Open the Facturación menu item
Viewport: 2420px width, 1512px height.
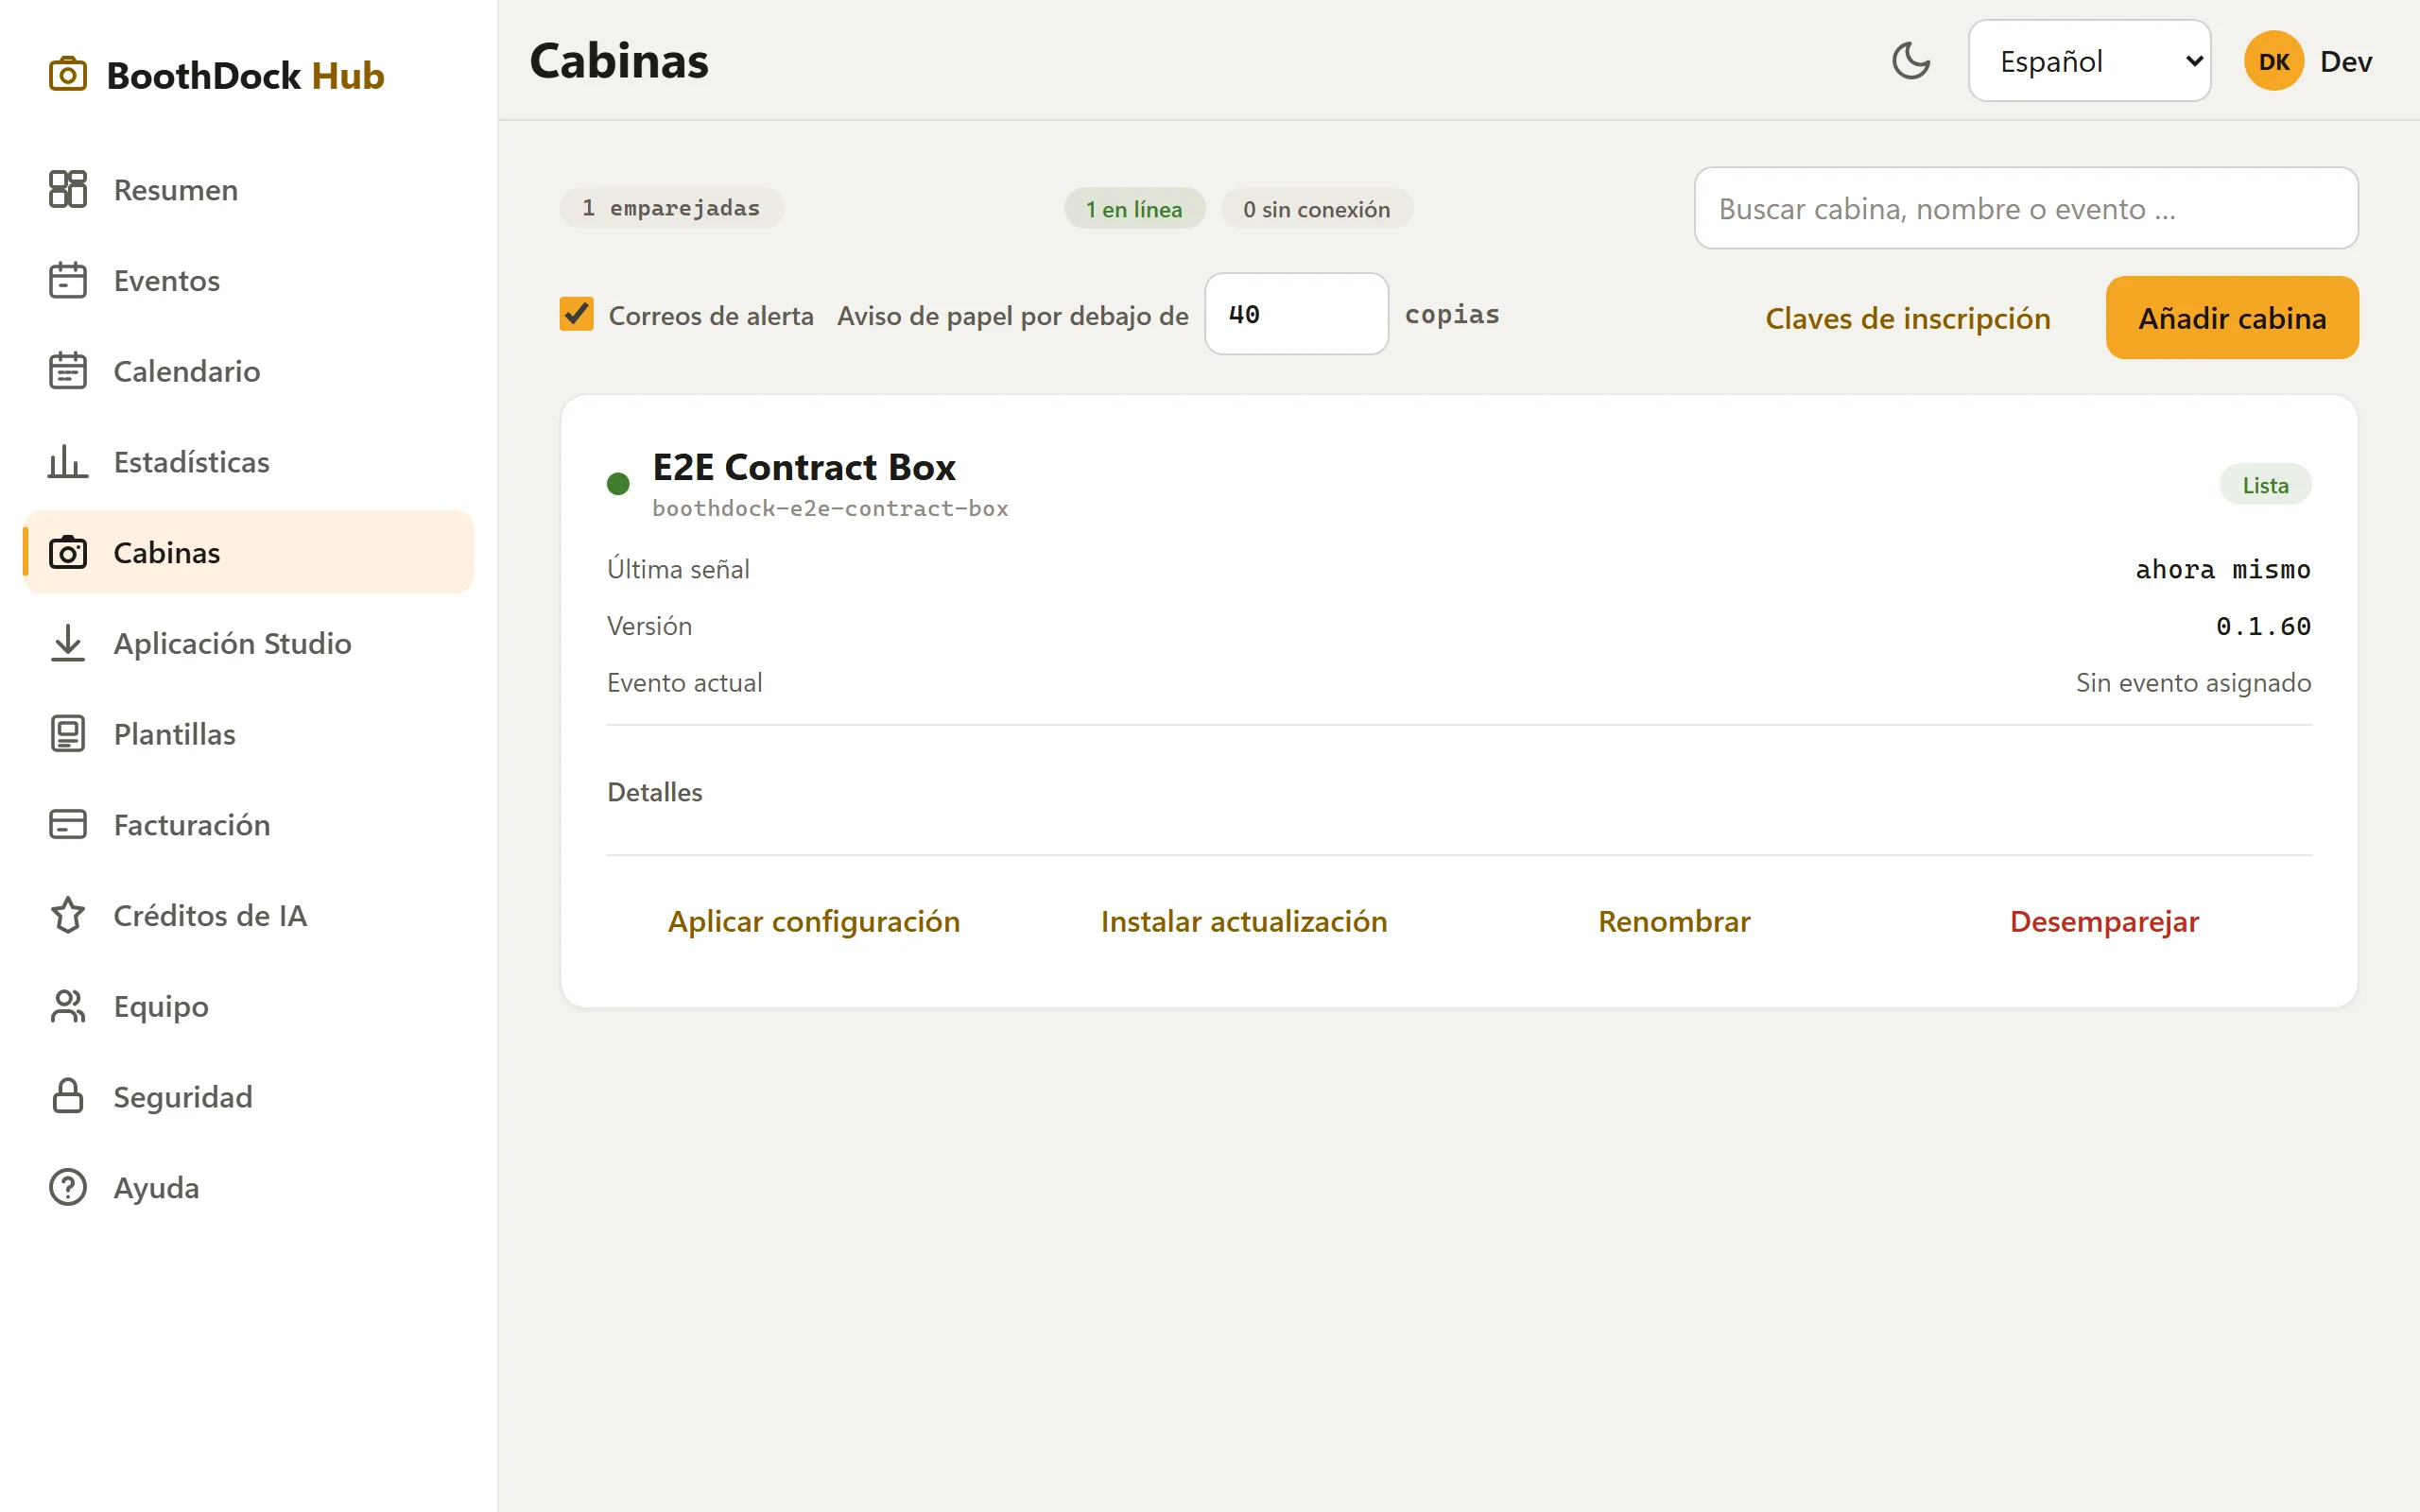pyautogui.click(x=249, y=824)
